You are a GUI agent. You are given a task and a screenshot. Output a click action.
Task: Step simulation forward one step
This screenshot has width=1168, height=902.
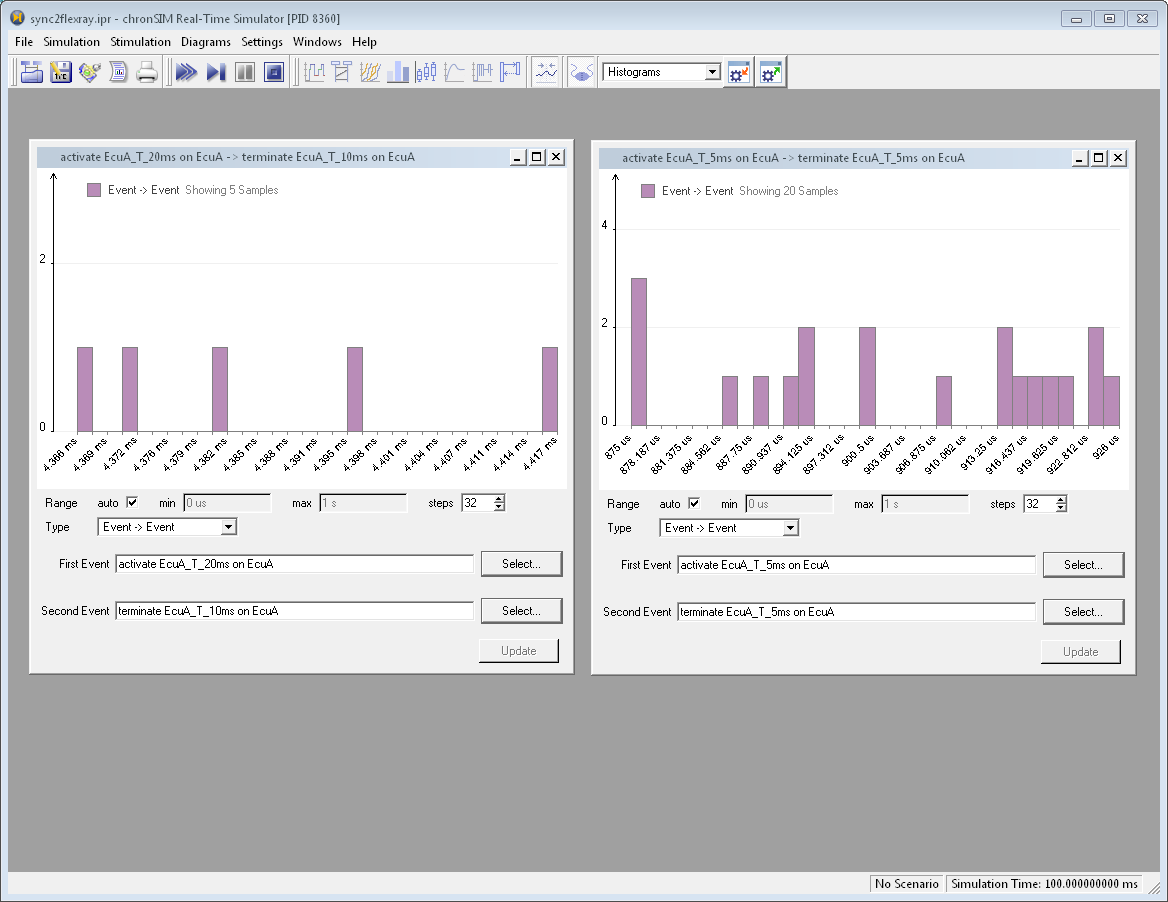pos(216,72)
